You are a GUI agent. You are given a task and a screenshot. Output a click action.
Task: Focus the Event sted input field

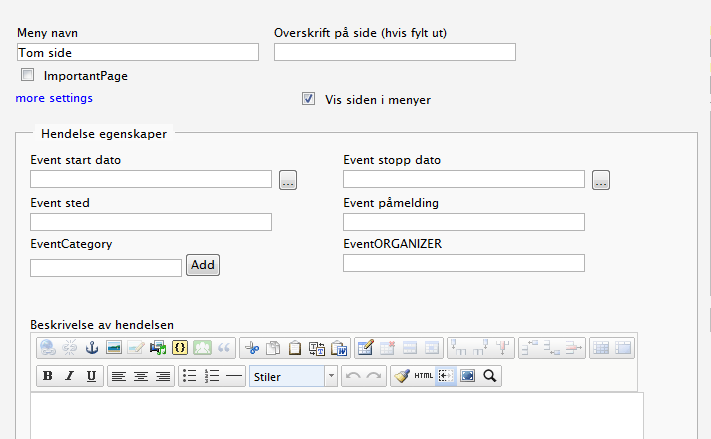tap(151, 222)
